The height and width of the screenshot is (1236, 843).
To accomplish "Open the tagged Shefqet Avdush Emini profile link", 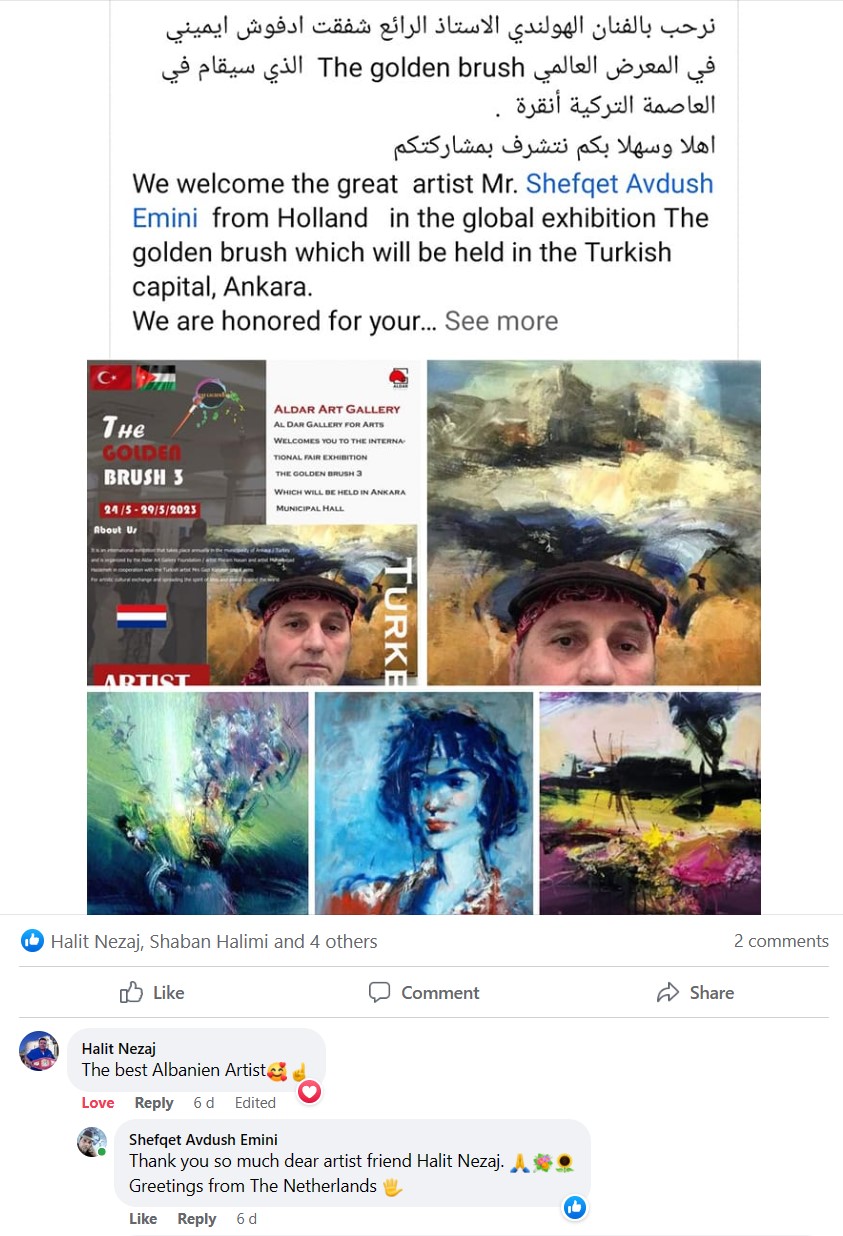I will click(423, 201).
